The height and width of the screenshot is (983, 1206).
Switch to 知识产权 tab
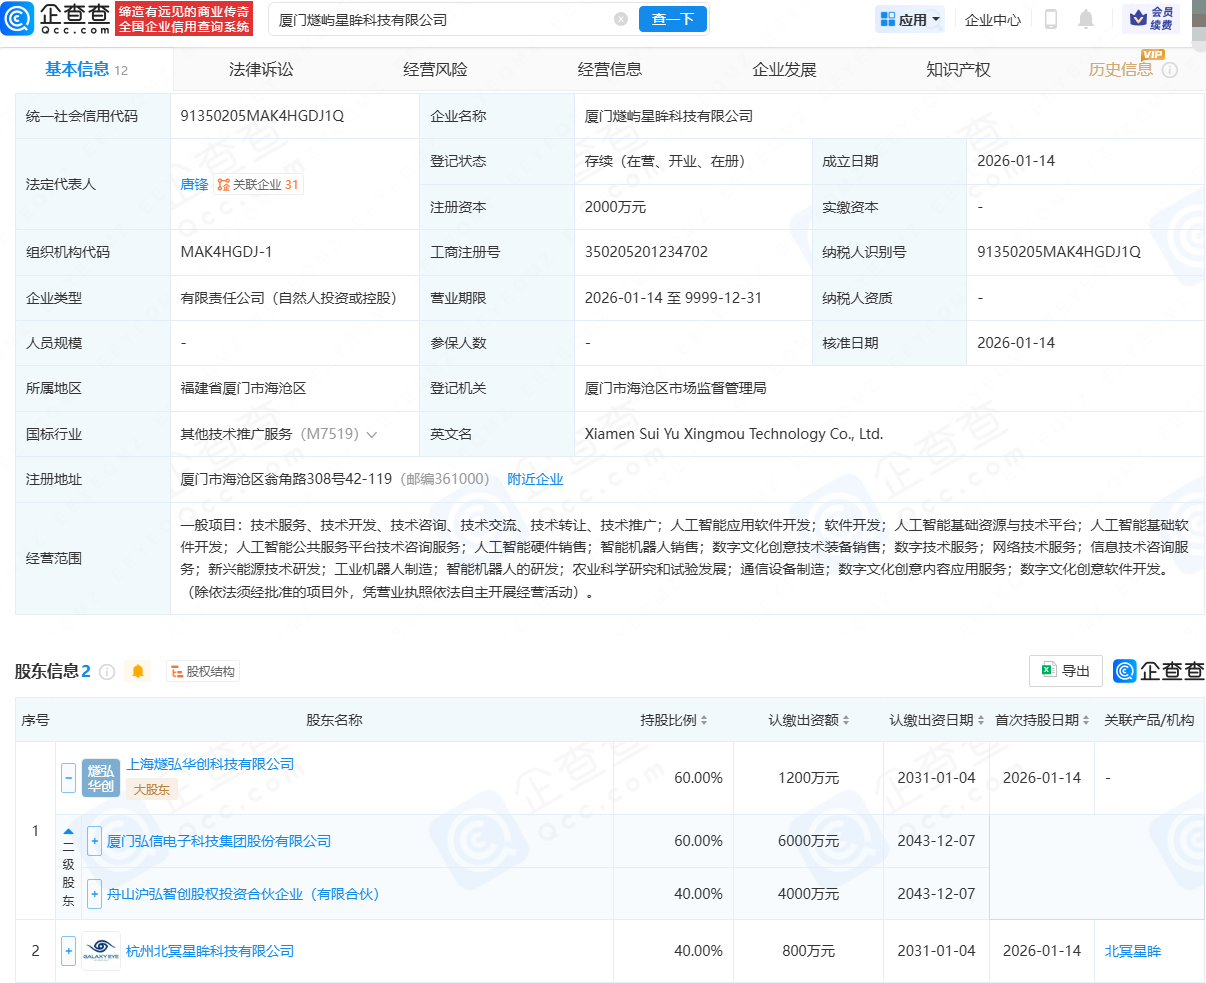[958, 70]
